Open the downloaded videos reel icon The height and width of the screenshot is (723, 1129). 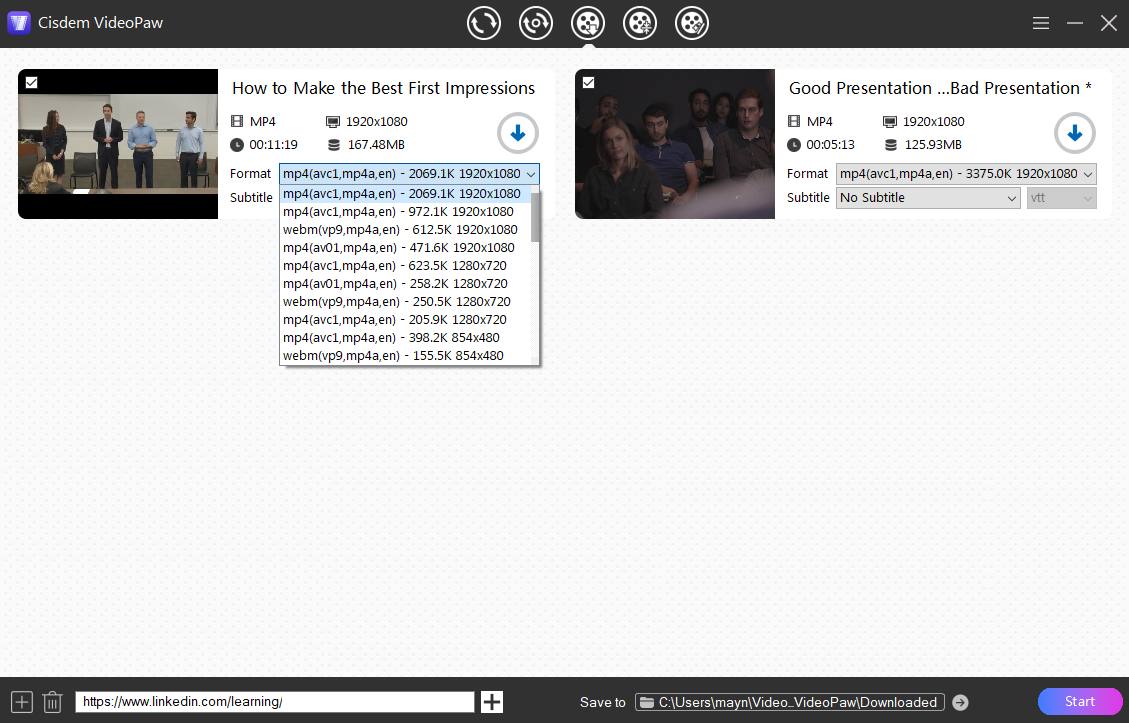pos(692,22)
